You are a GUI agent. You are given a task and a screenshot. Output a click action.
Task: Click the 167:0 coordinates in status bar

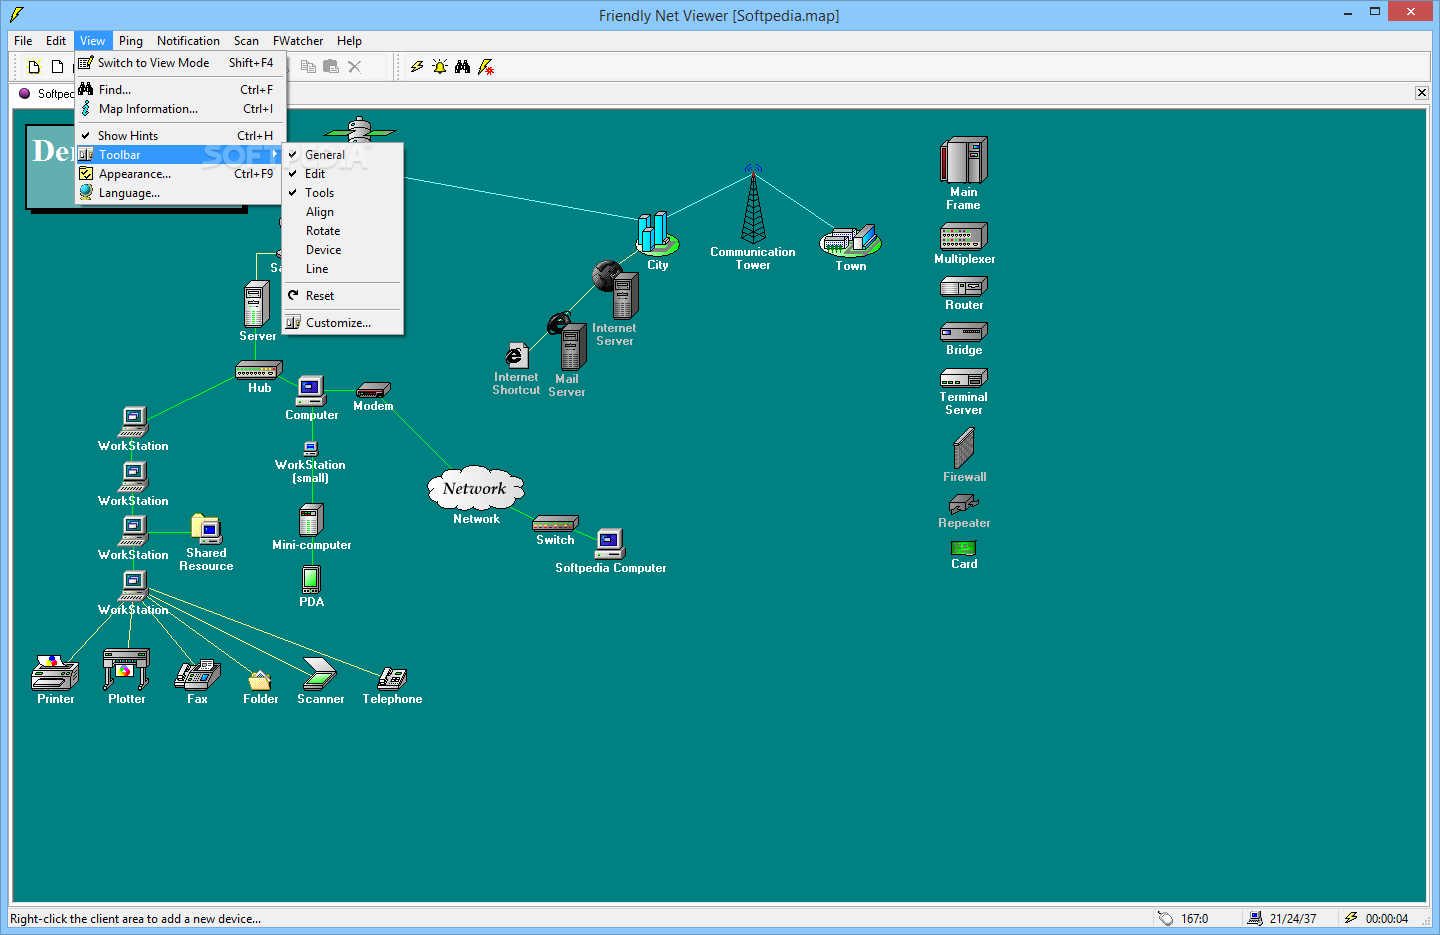[1194, 919]
